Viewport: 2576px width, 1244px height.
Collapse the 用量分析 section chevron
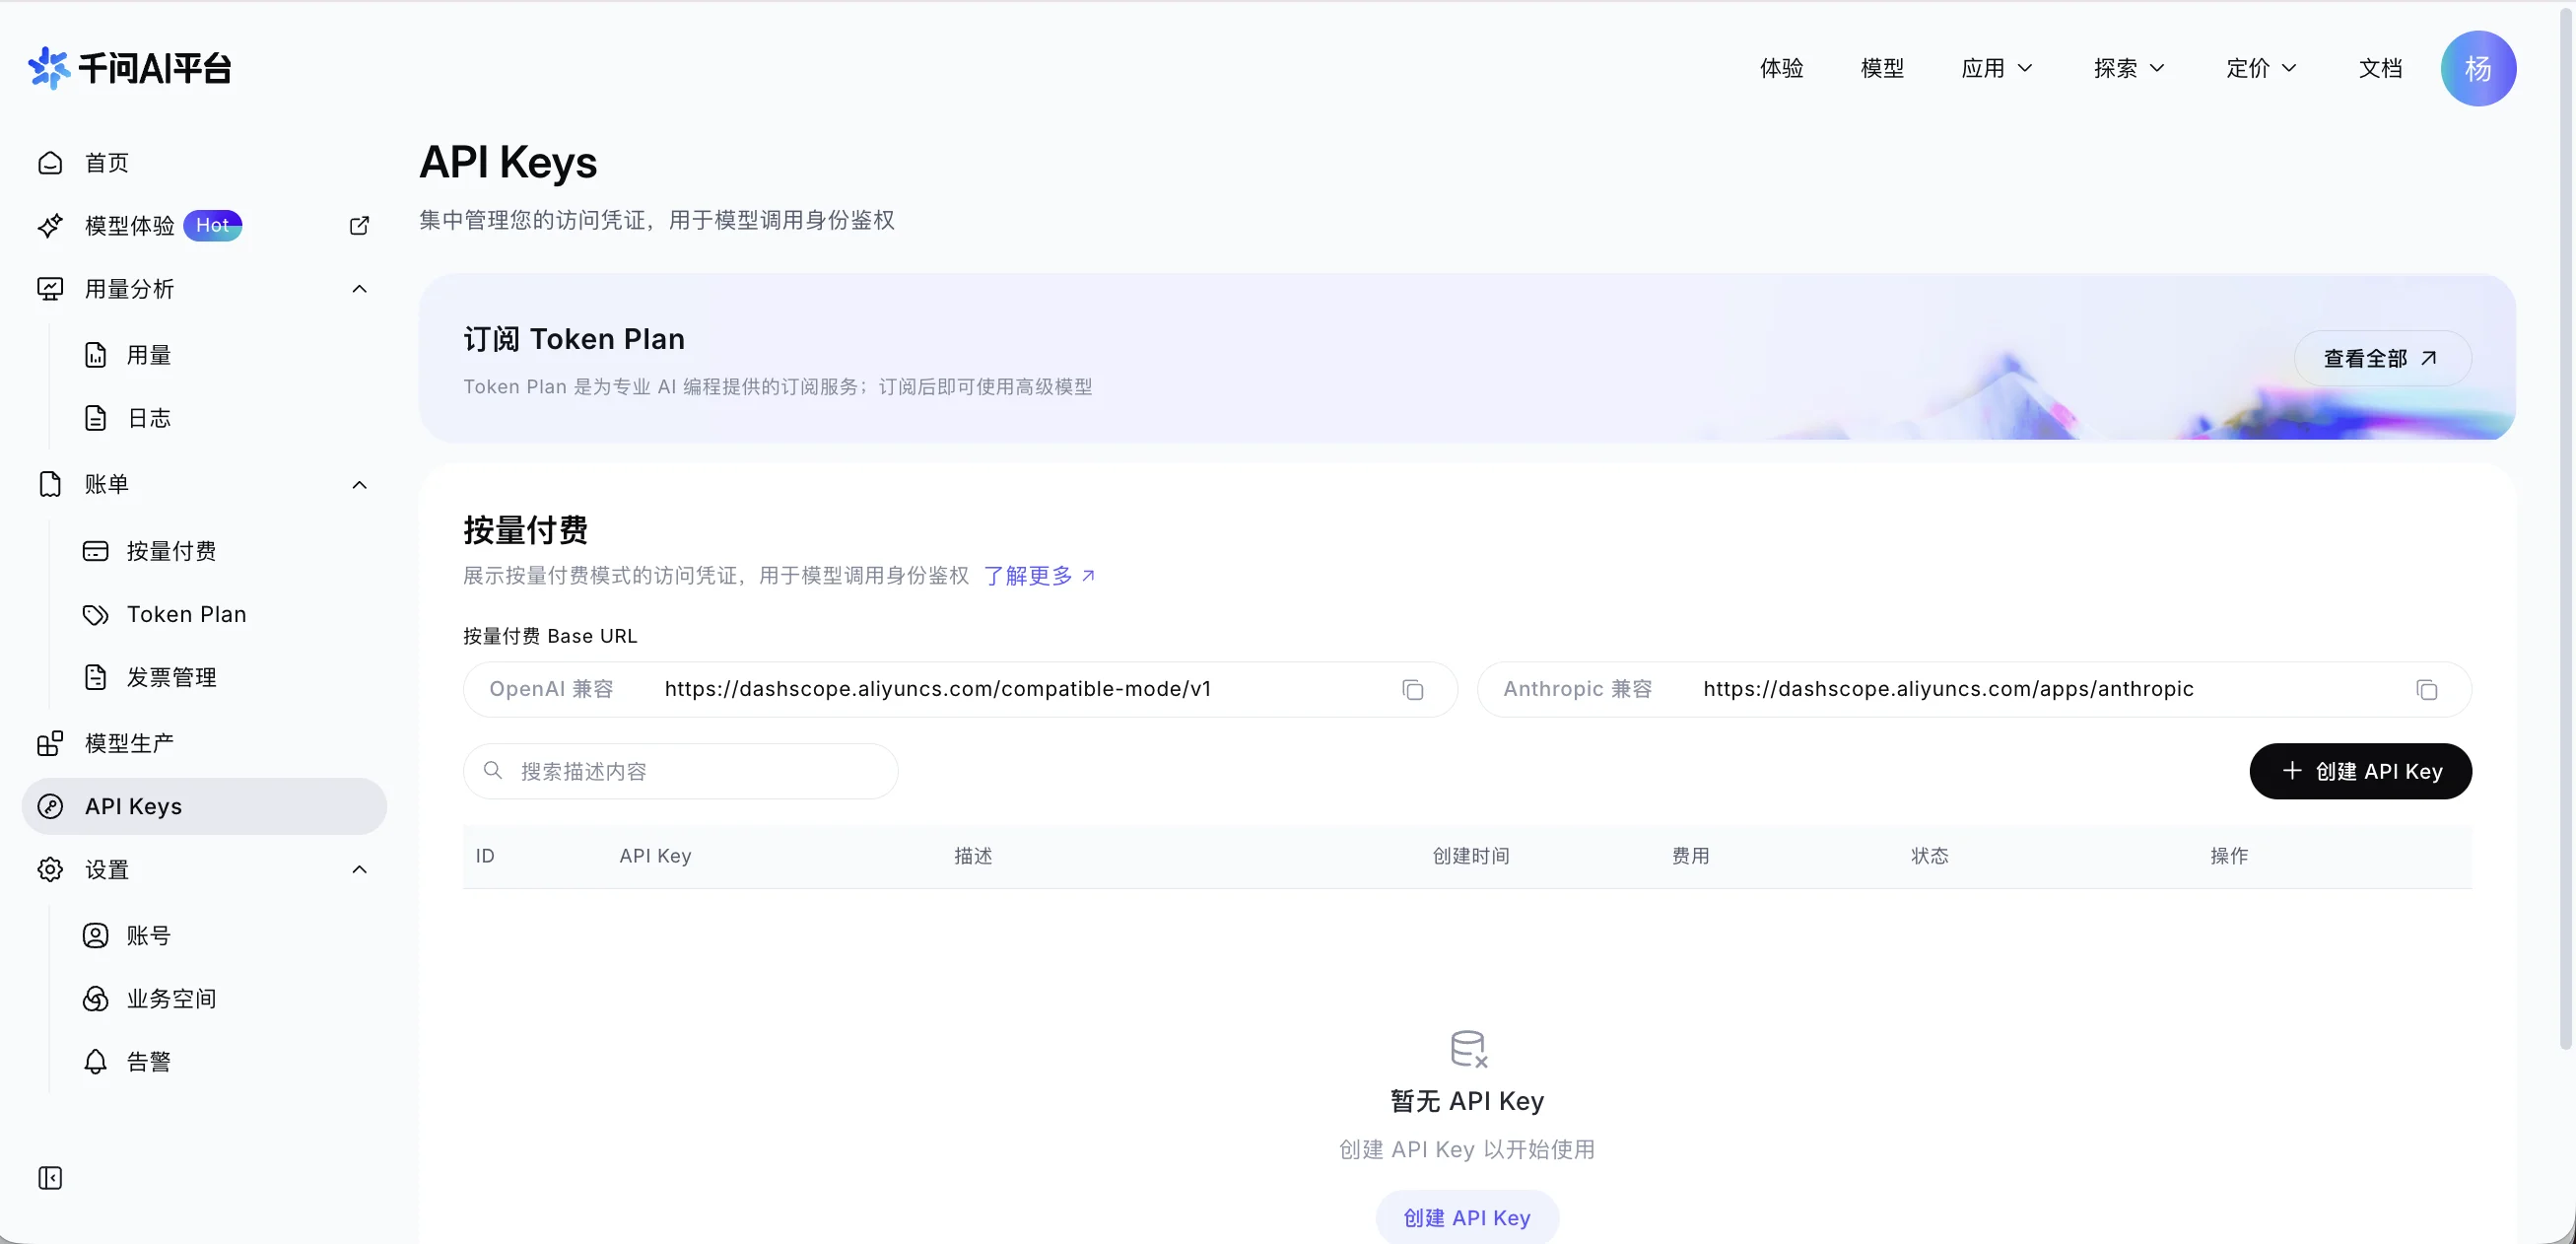[x=360, y=289]
